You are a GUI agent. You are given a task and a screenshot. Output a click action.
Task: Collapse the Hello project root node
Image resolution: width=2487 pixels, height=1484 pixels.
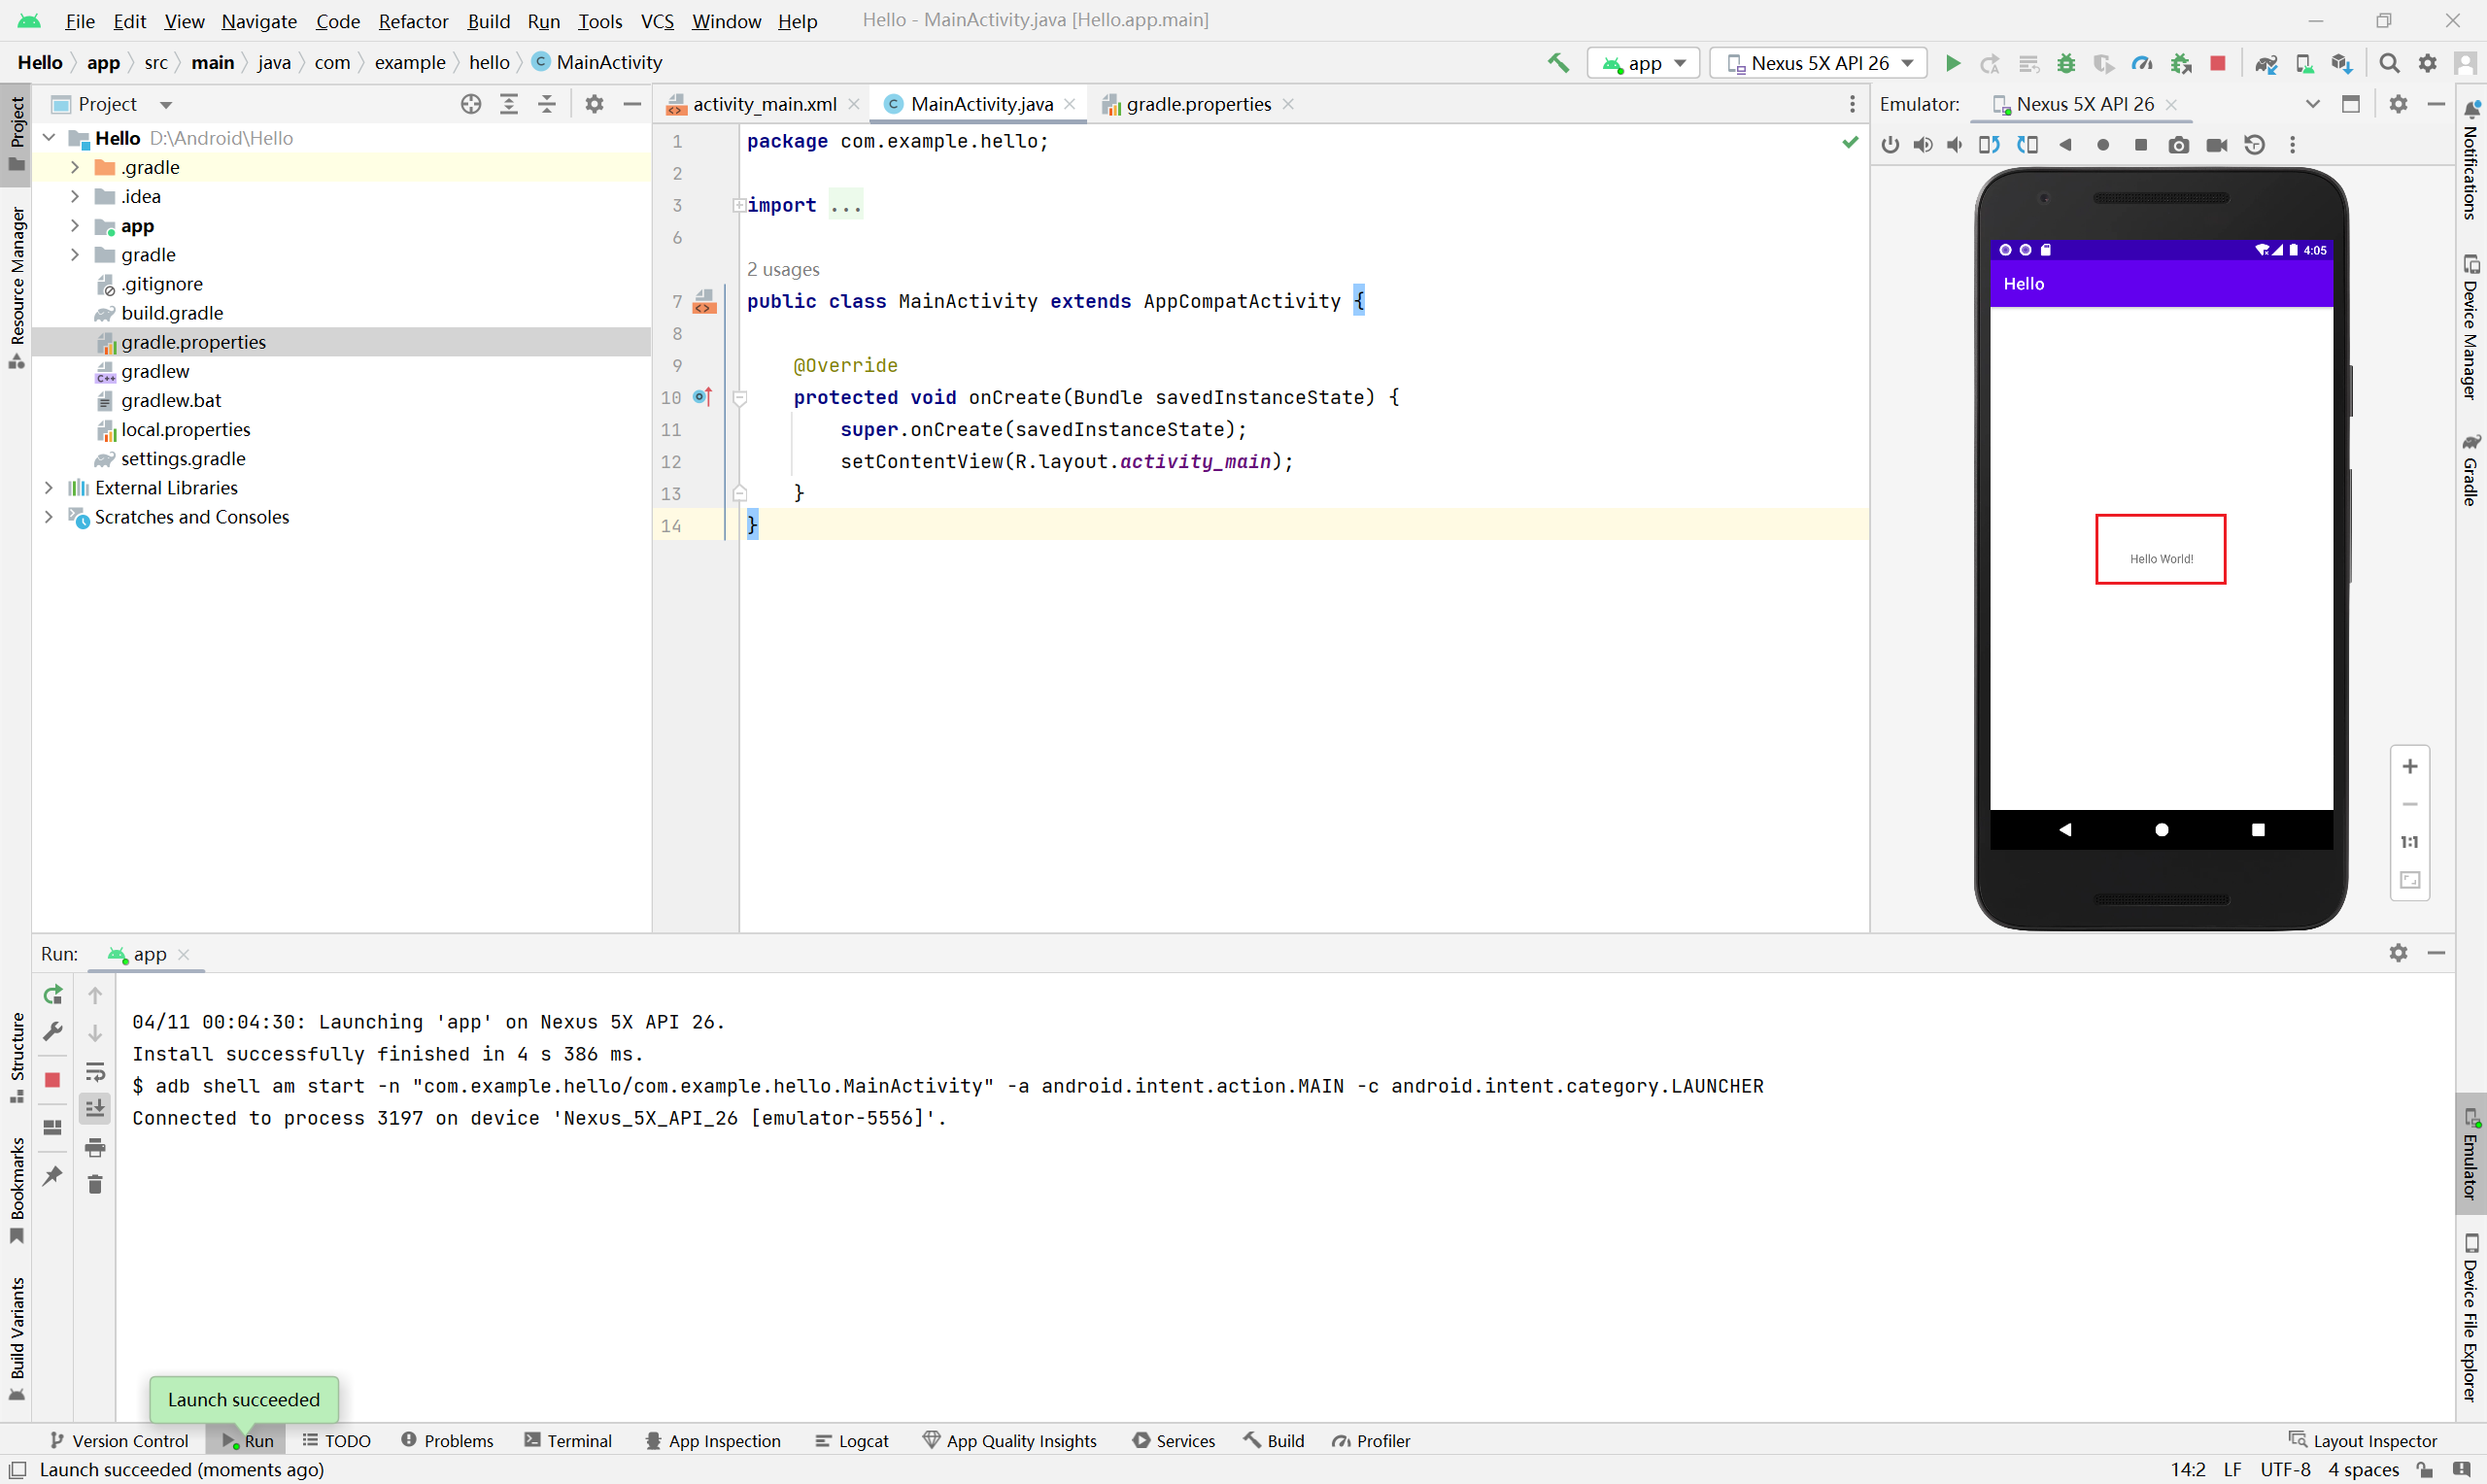pos(48,138)
